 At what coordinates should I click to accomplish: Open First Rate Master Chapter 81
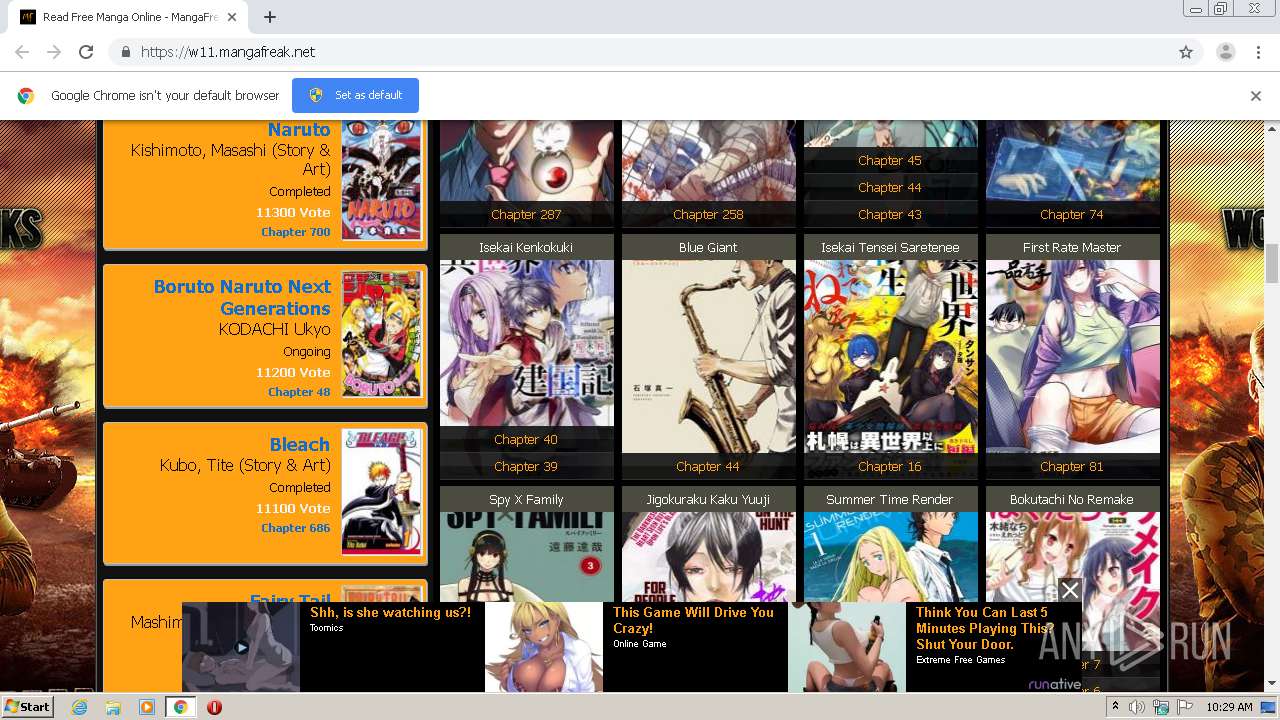[1072, 466]
